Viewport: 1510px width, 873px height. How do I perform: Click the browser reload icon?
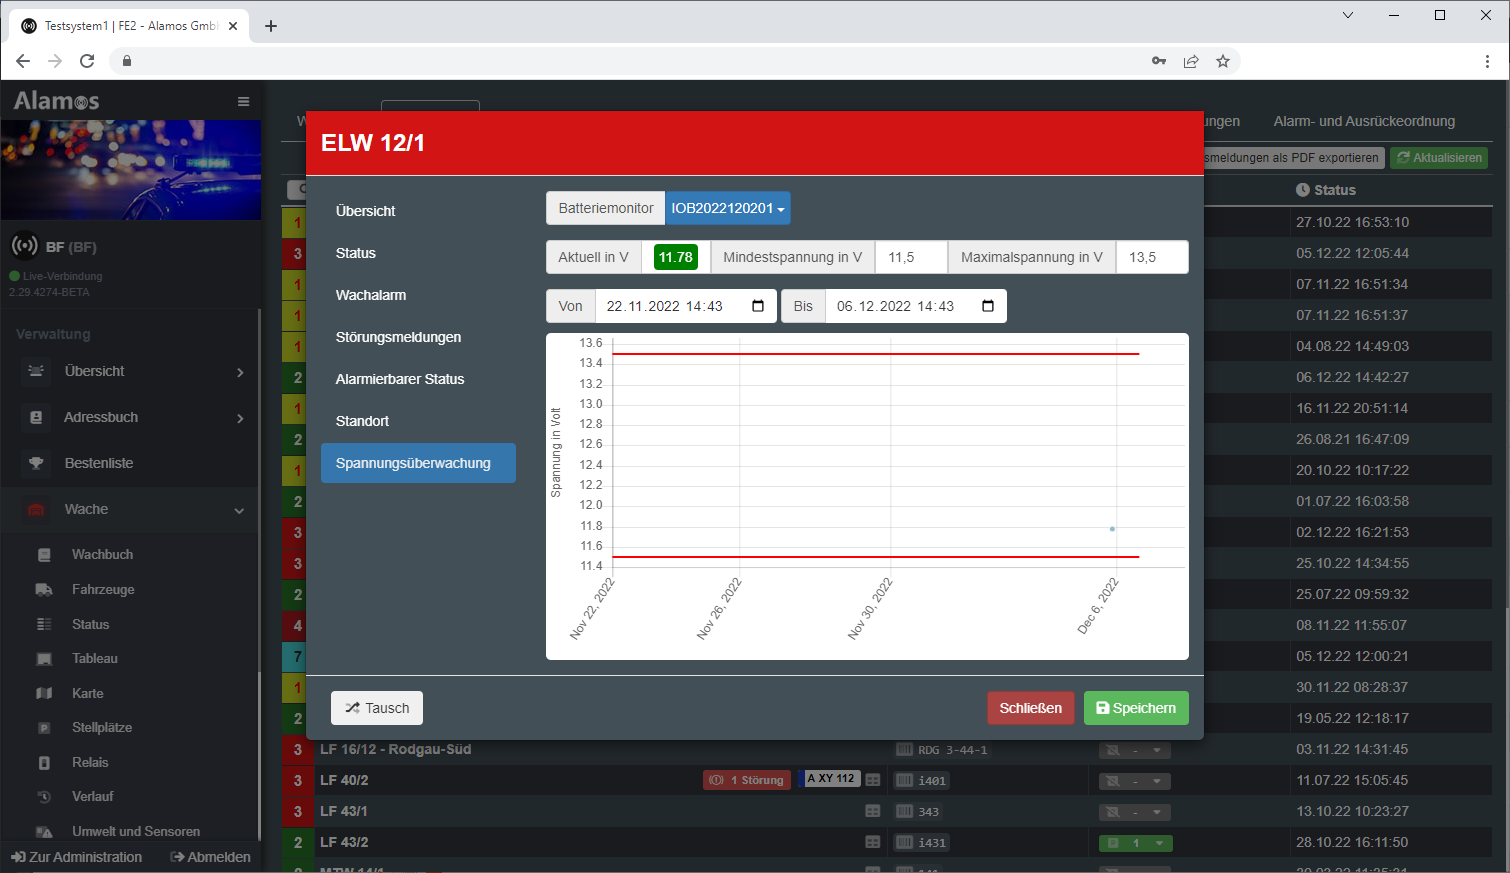87,61
